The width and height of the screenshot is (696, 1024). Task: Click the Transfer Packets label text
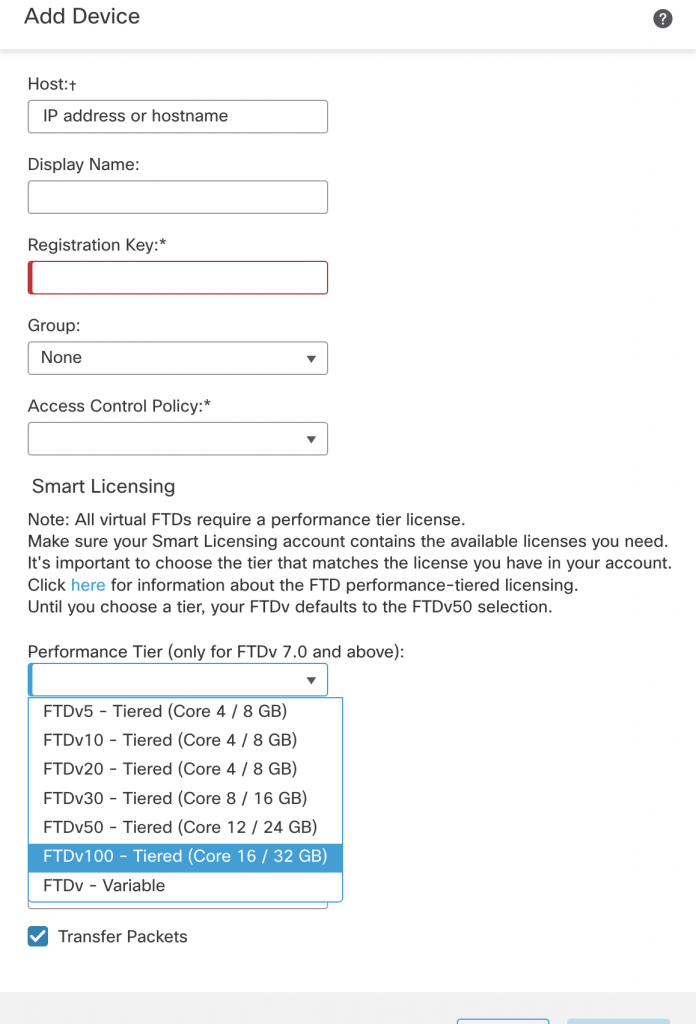[x=123, y=937]
